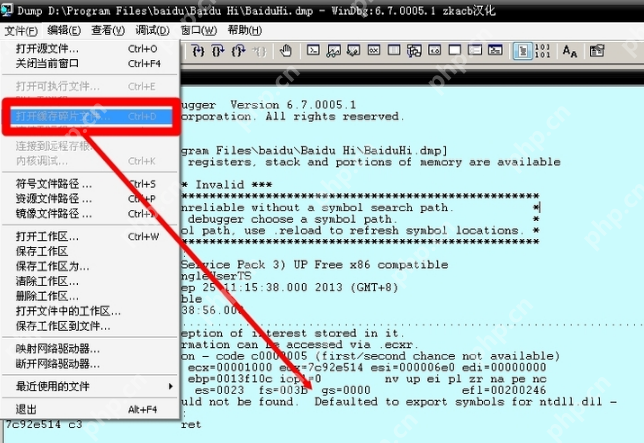The image size is (644, 443).
Task: Choose 删除工作区... menu entry
Action: [x=90, y=296]
